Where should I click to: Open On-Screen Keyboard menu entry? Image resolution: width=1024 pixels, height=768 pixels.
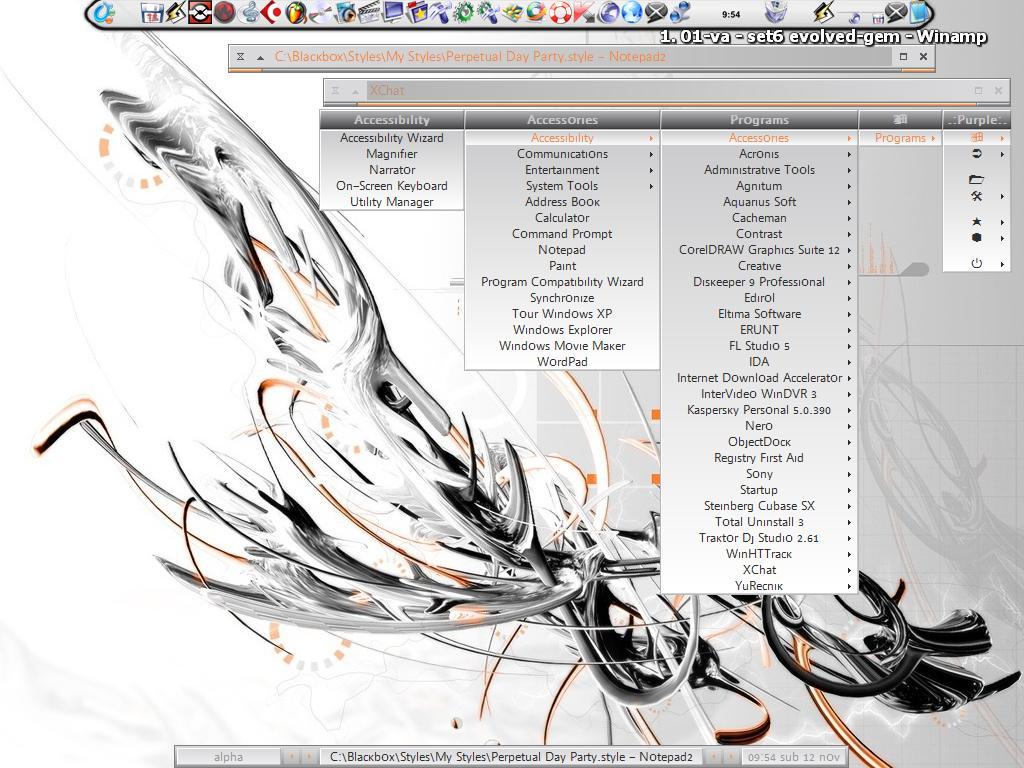pos(392,186)
